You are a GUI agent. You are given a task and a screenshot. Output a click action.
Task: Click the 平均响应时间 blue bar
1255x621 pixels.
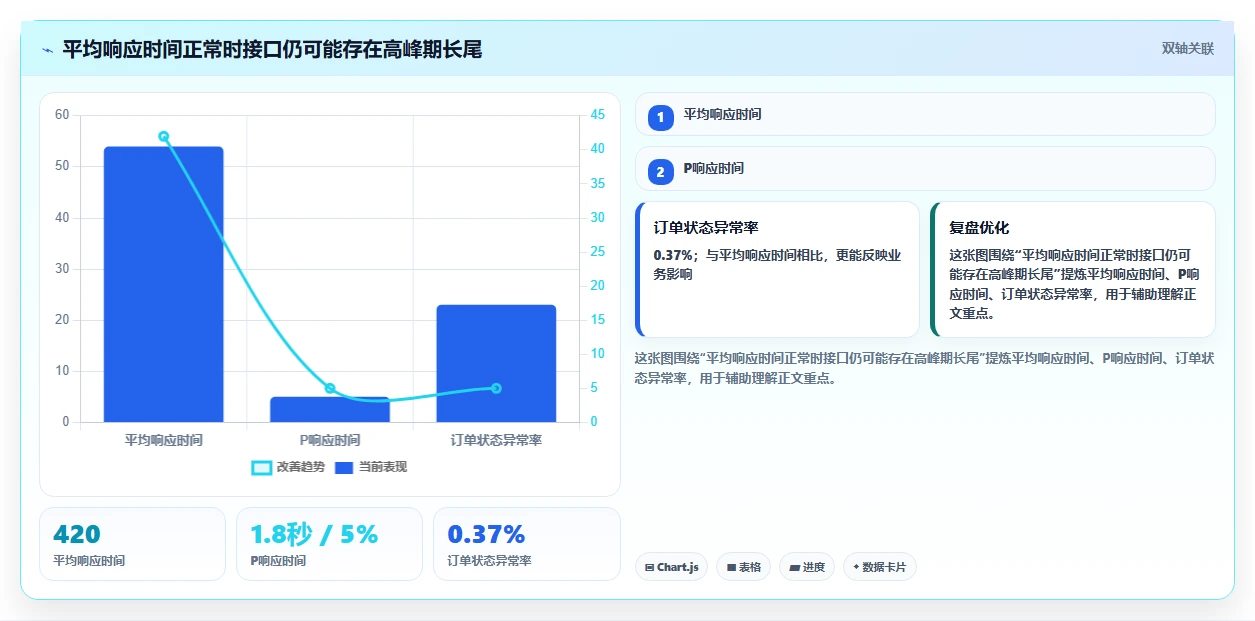click(x=163, y=284)
